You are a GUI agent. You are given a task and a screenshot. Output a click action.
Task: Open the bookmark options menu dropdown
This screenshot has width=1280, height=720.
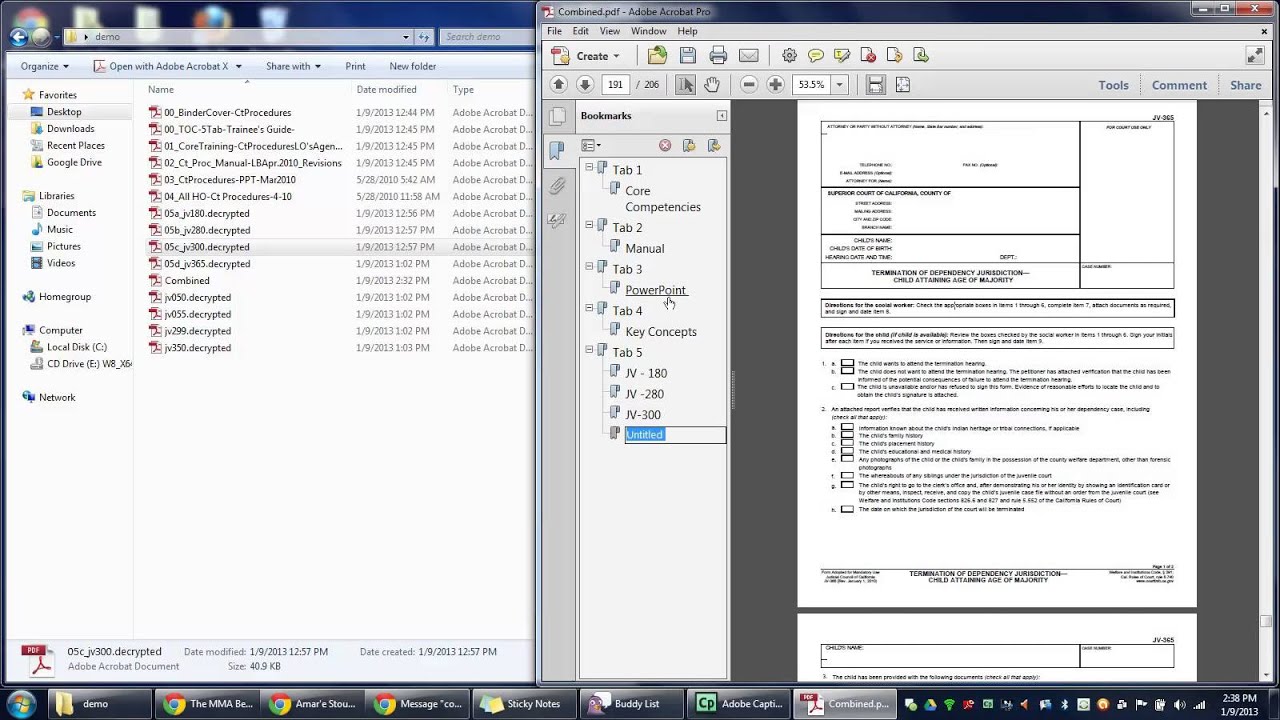[x=591, y=146]
